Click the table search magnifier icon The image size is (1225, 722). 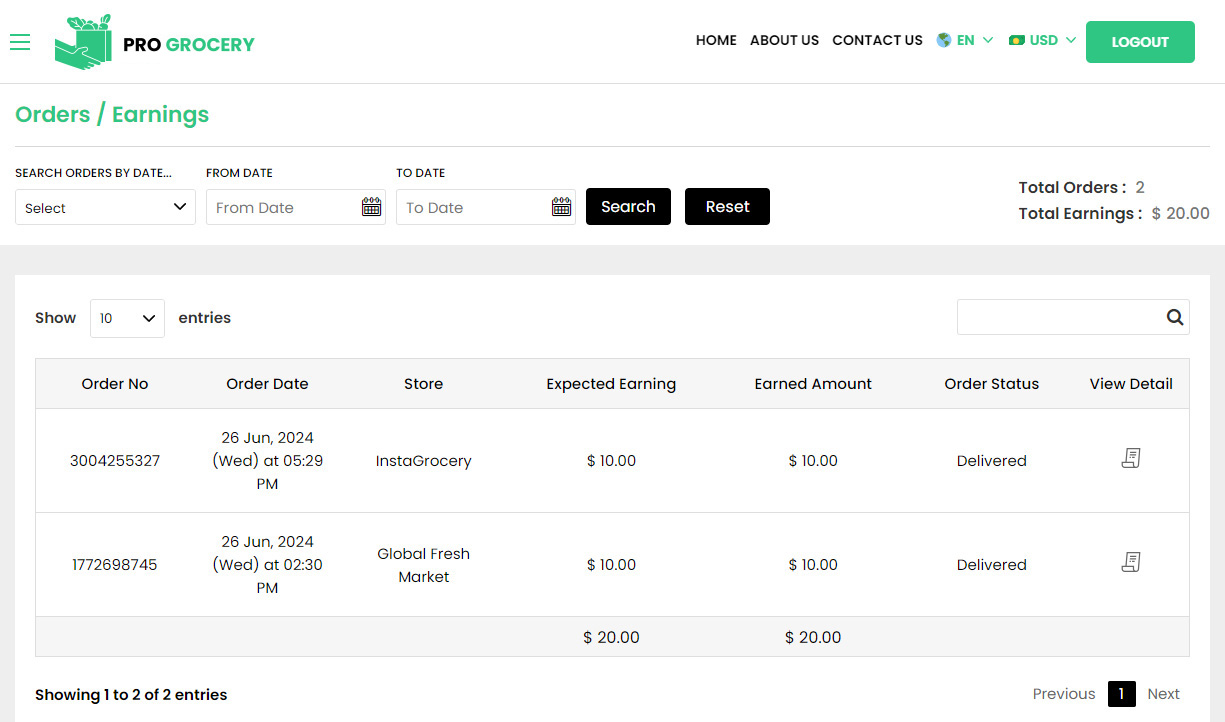pos(1174,317)
